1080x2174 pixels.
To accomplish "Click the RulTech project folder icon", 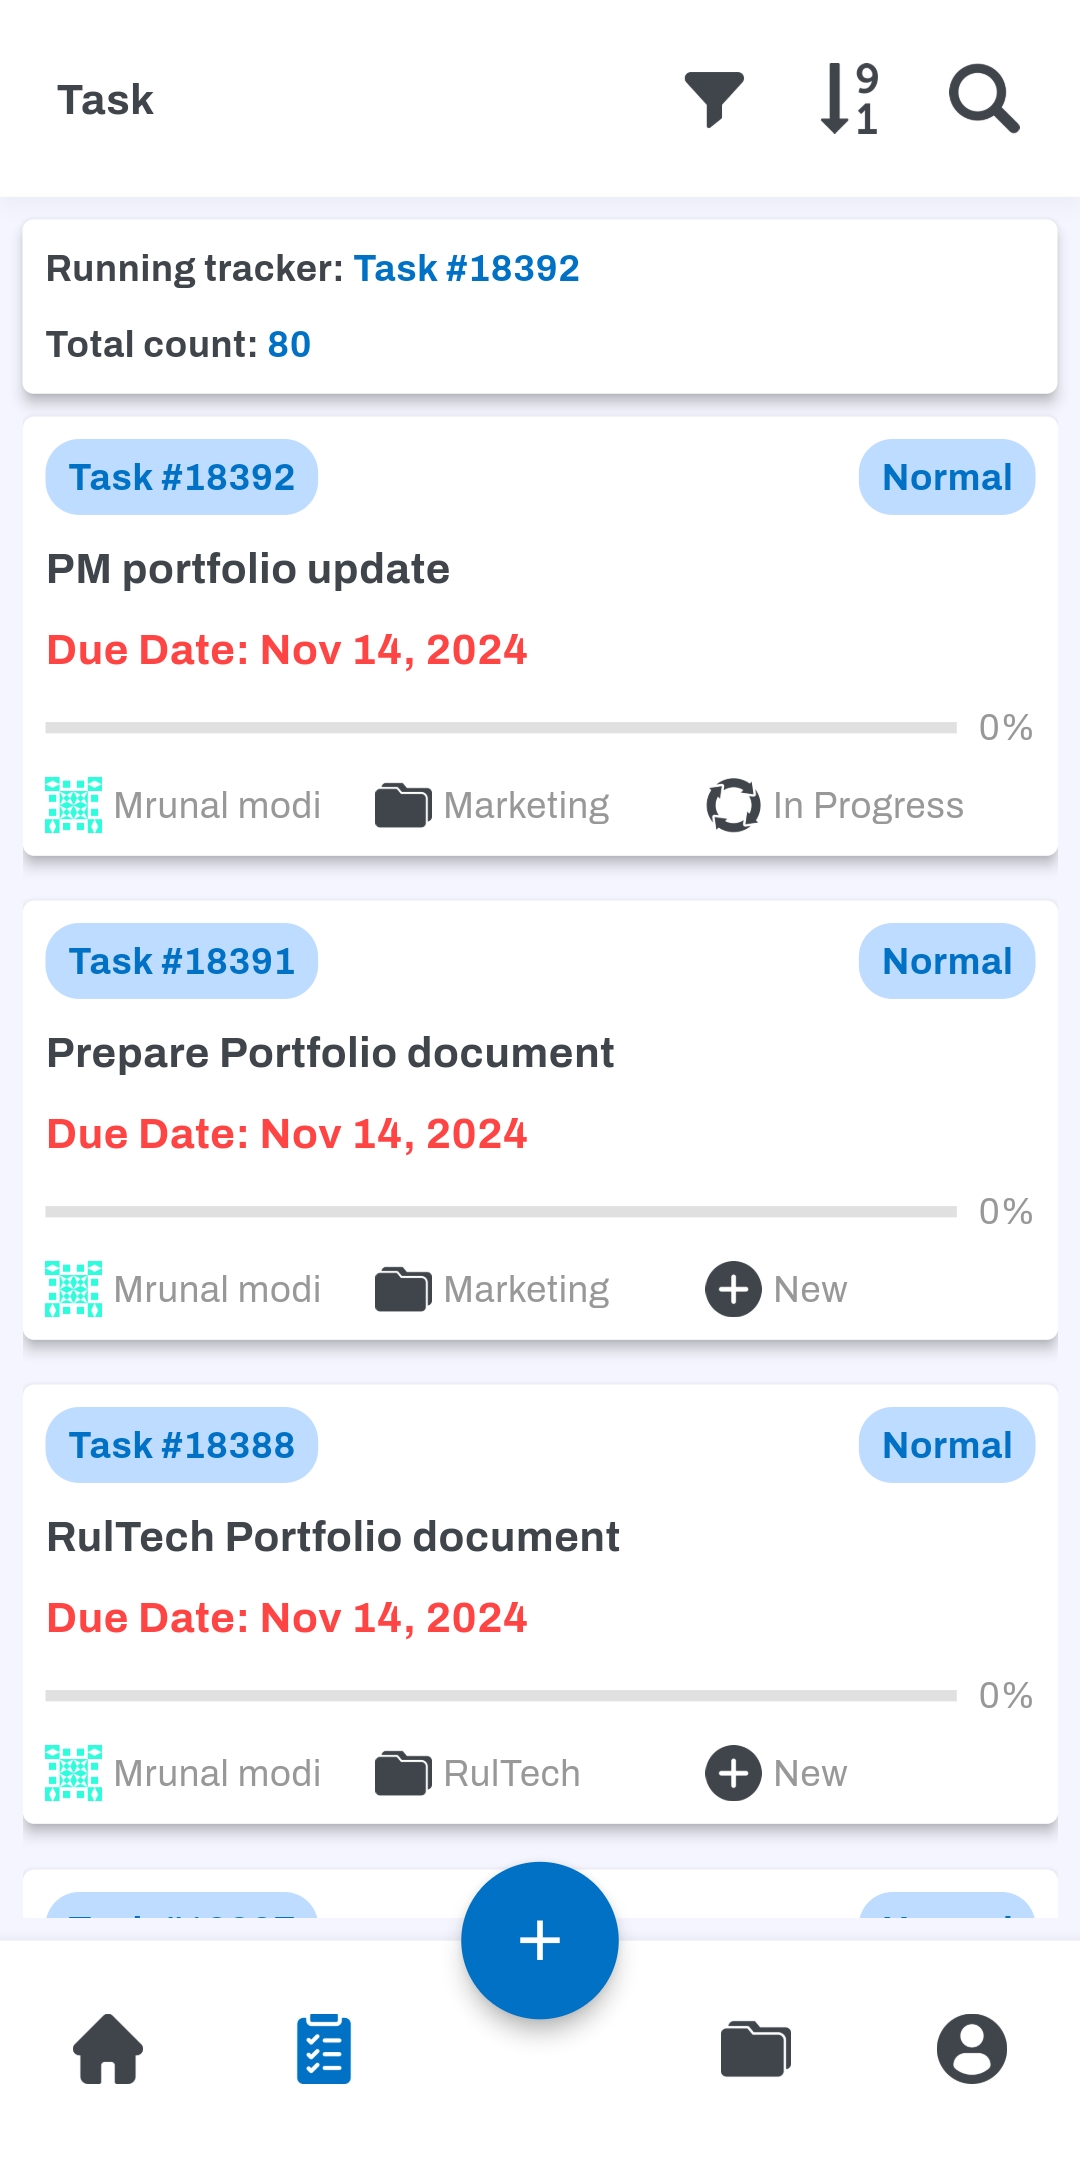I will click(x=403, y=1773).
